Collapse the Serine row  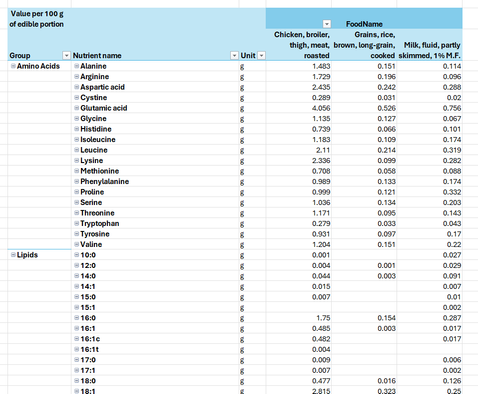coord(77,202)
